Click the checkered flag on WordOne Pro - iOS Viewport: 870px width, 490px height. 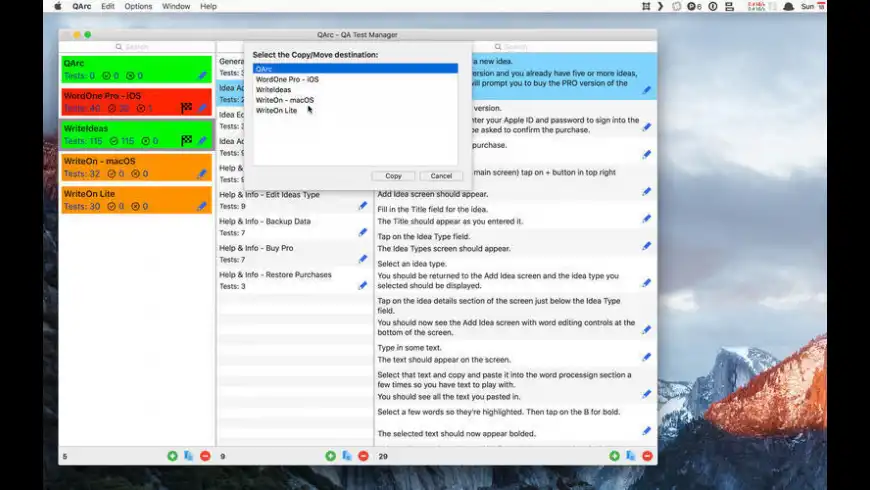coord(186,108)
